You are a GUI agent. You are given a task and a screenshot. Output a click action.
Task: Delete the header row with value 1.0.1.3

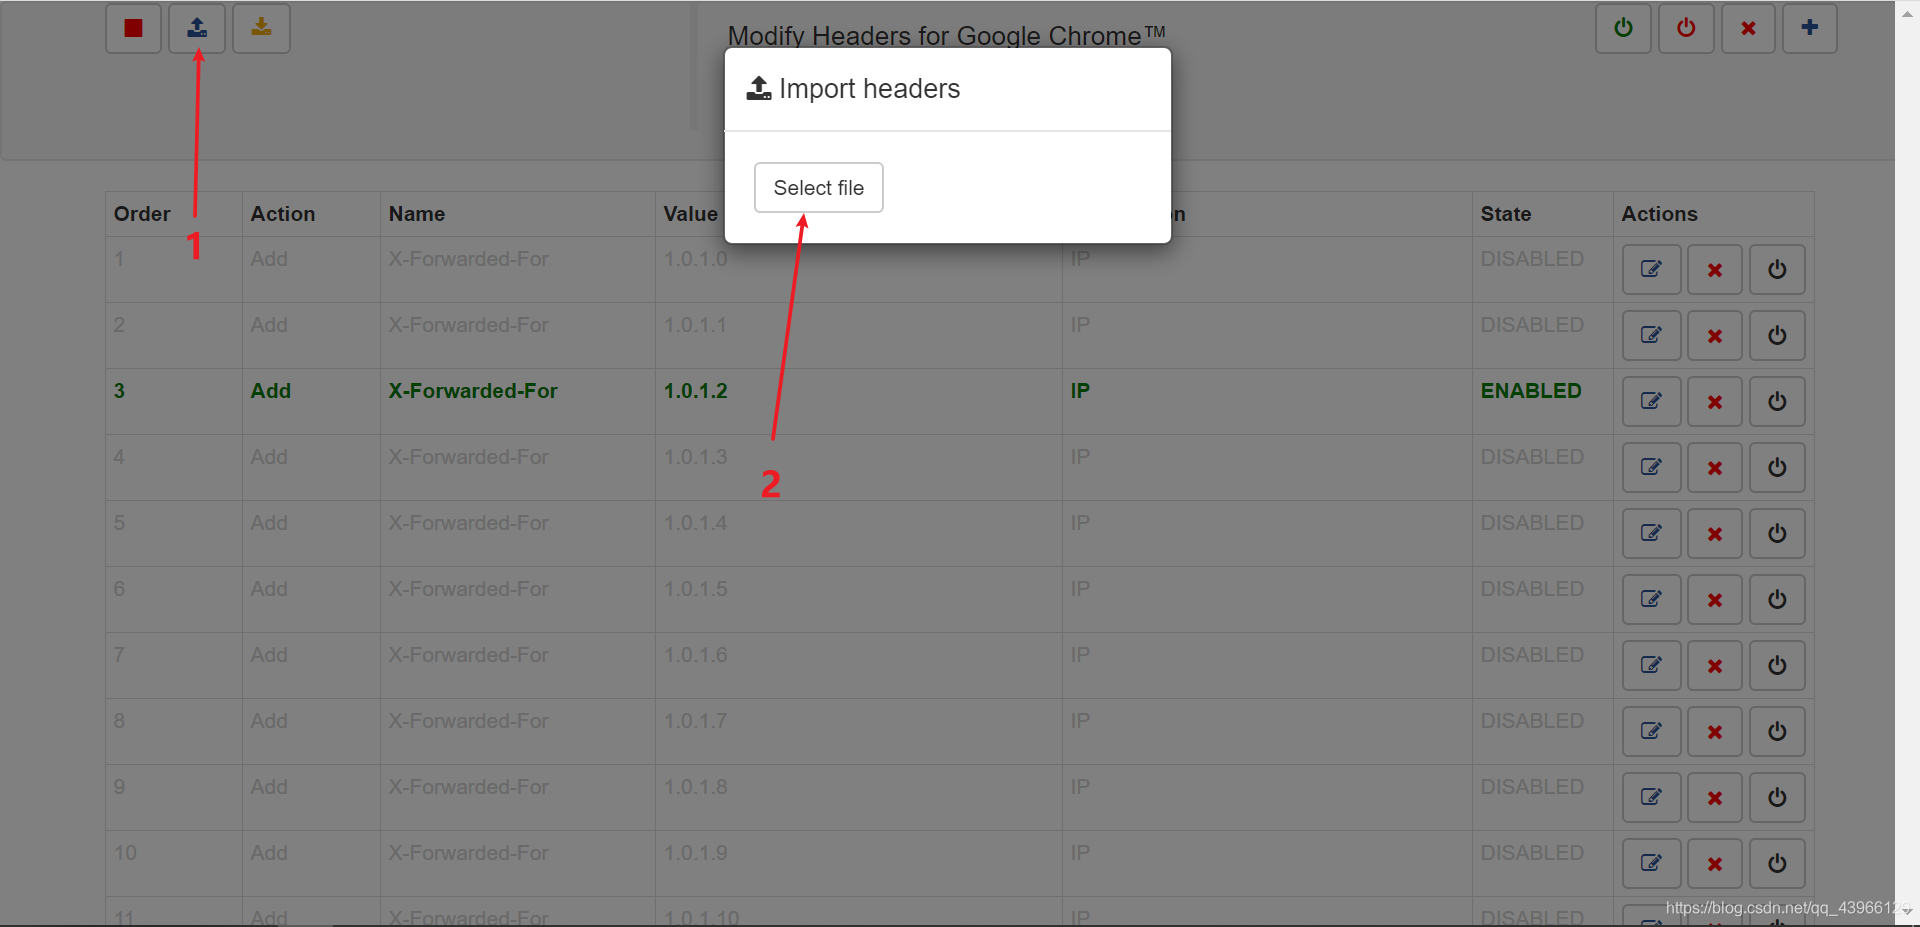pyautogui.click(x=1715, y=468)
